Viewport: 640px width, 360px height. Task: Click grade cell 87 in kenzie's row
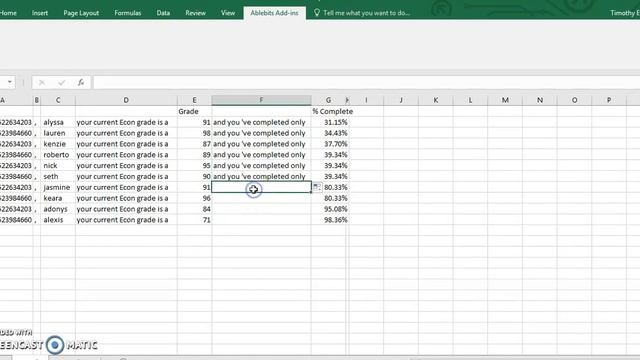[194, 144]
